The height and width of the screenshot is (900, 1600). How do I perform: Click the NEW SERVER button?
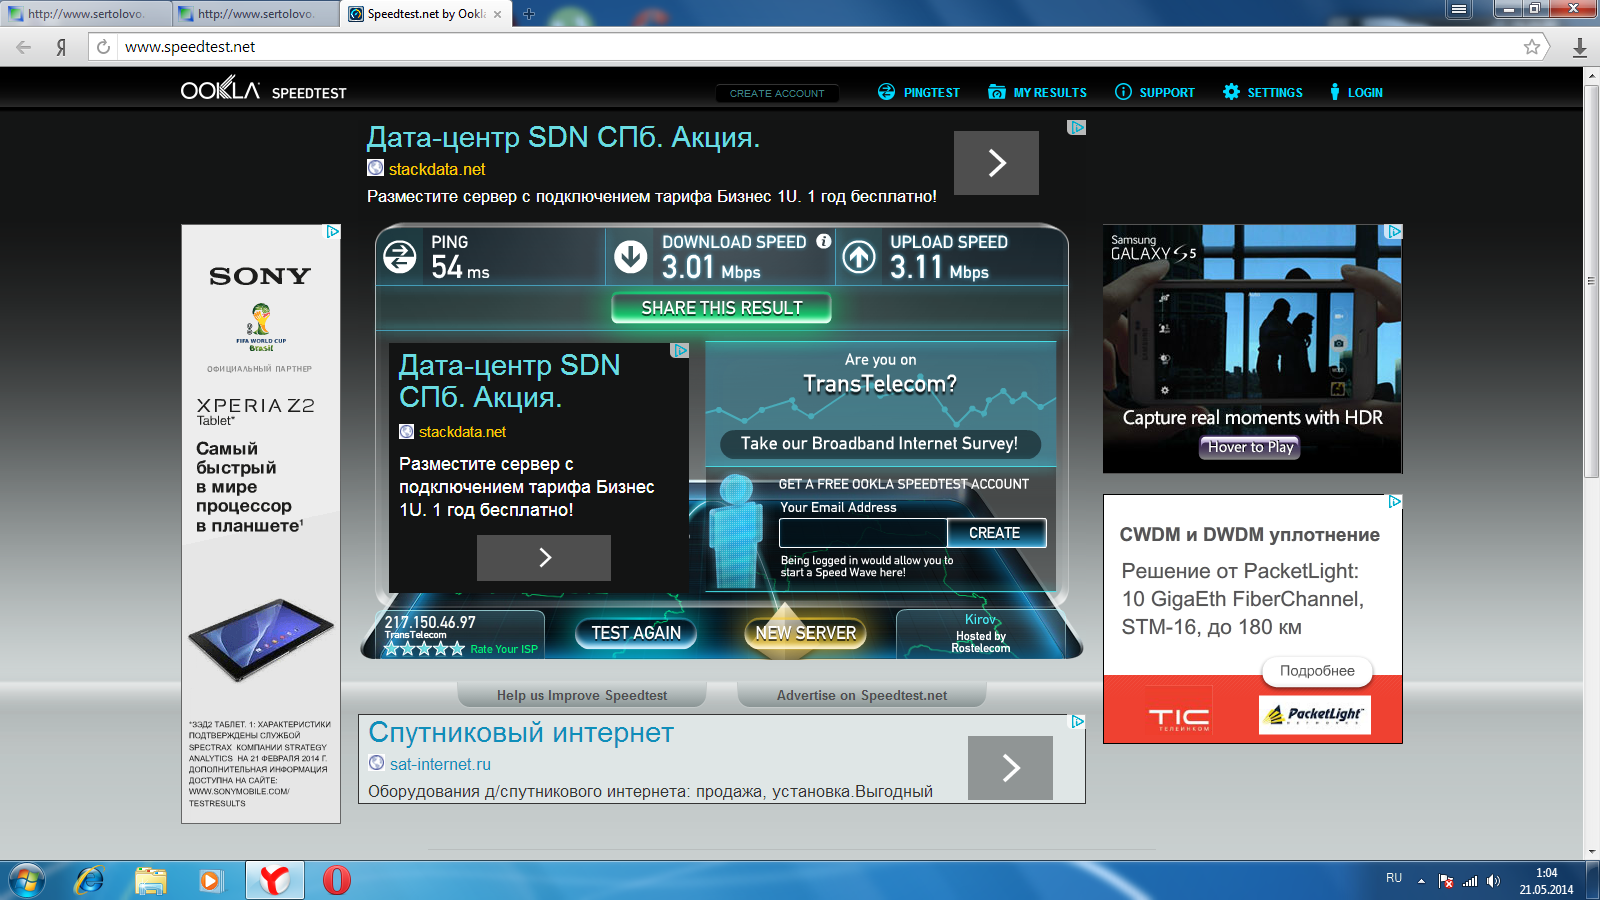click(x=805, y=633)
